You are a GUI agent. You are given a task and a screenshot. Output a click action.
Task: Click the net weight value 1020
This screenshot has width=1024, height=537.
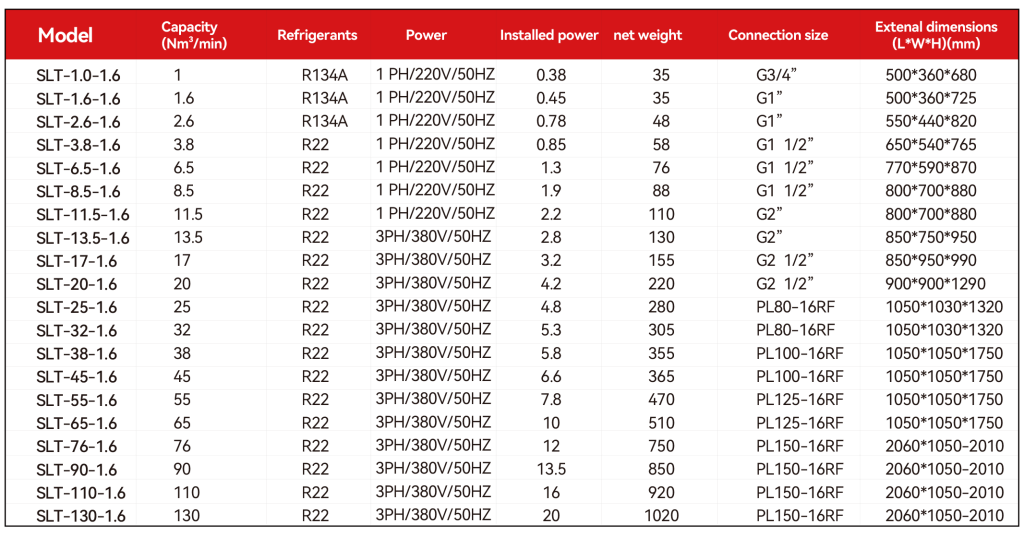click(660, 516)
